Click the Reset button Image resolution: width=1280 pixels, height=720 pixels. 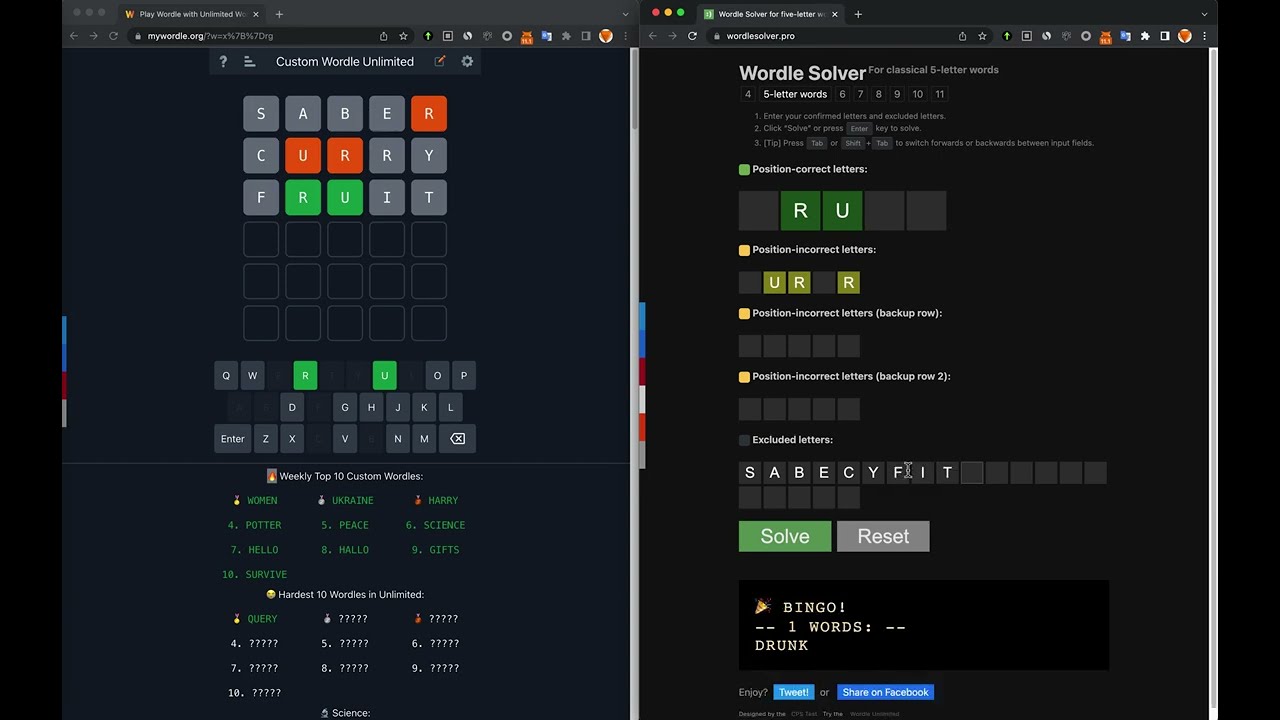(883, 536)
